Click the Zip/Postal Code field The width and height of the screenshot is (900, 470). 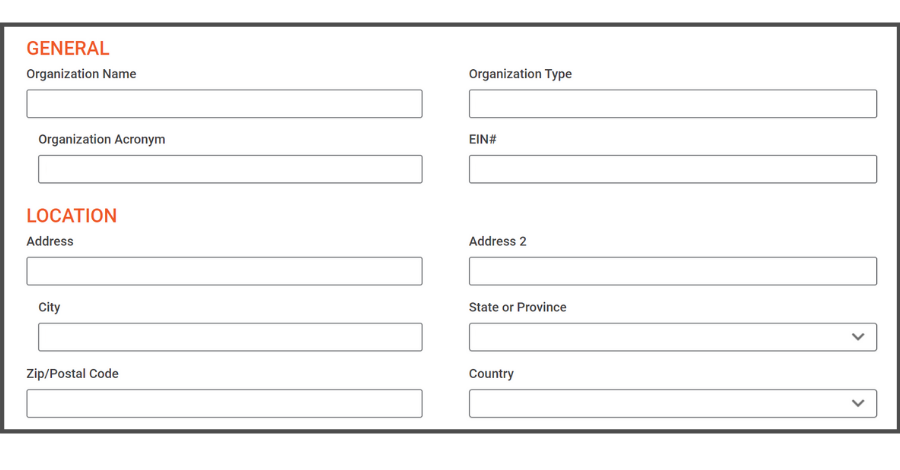tap(224, 403)
